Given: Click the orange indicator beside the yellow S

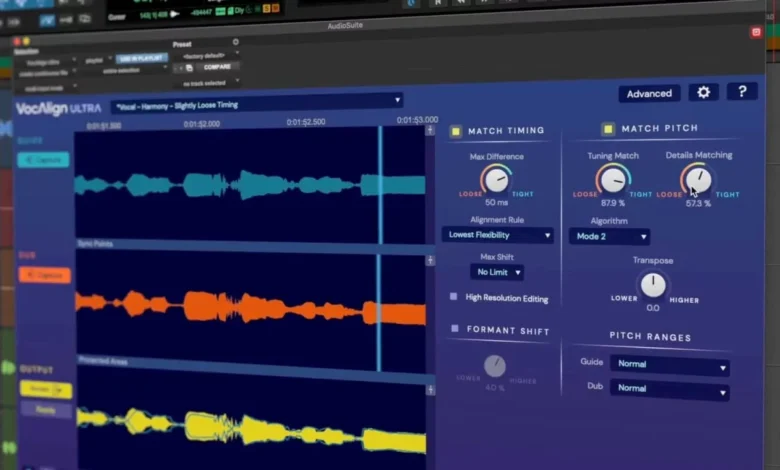Looking at the screenshot, I should (276, 8).
